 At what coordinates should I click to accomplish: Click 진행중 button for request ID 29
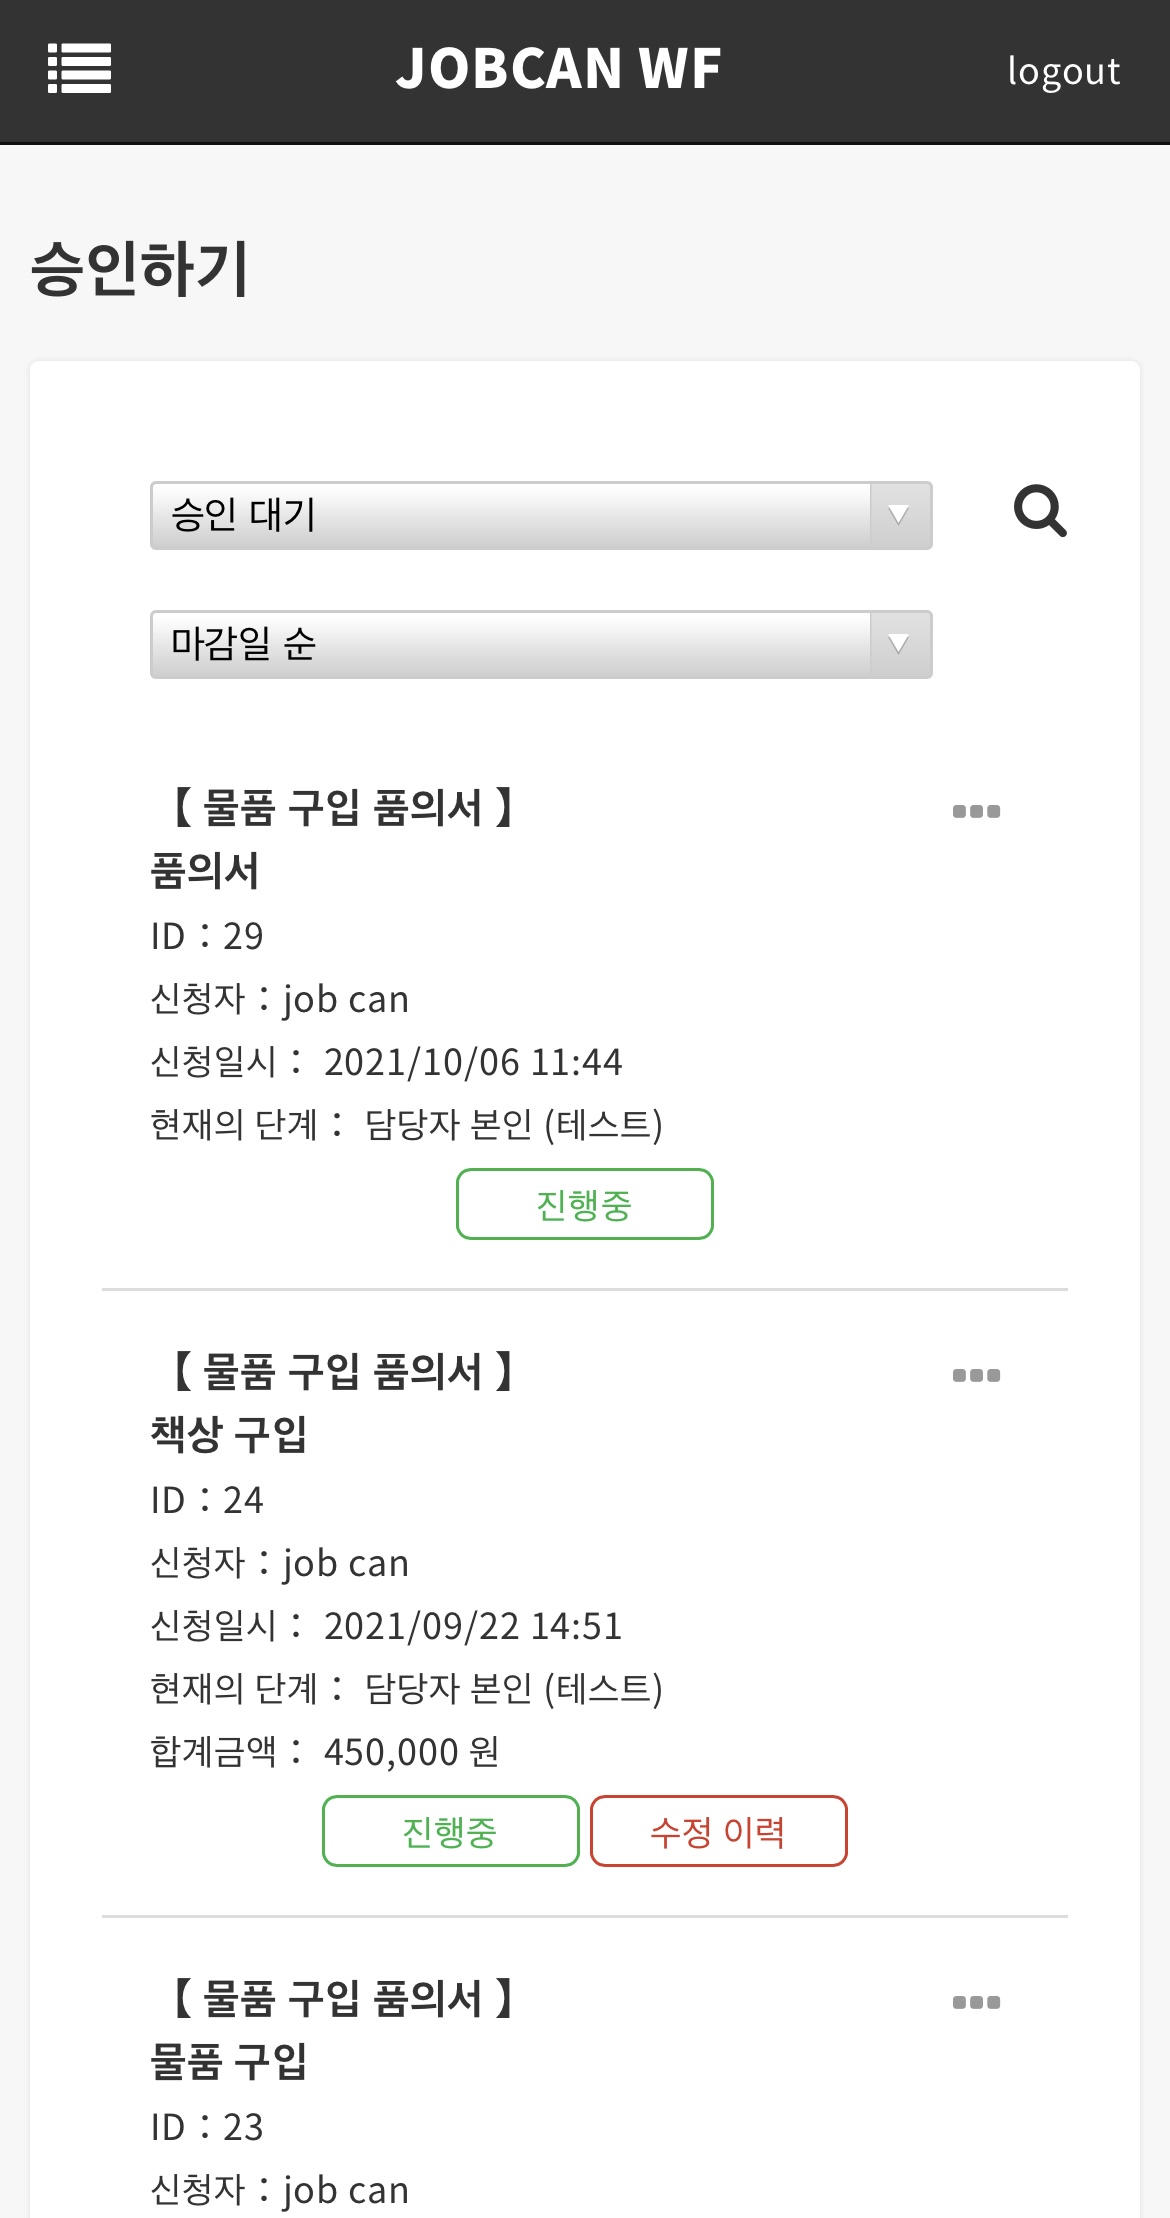click(584, 1204)
